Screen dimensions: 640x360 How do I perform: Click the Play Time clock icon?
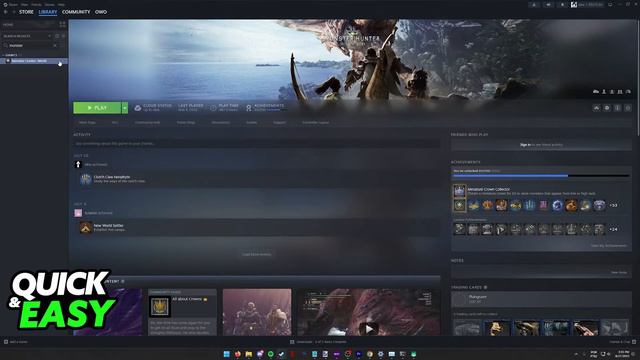pyautogui.click(x=213, y=108)
